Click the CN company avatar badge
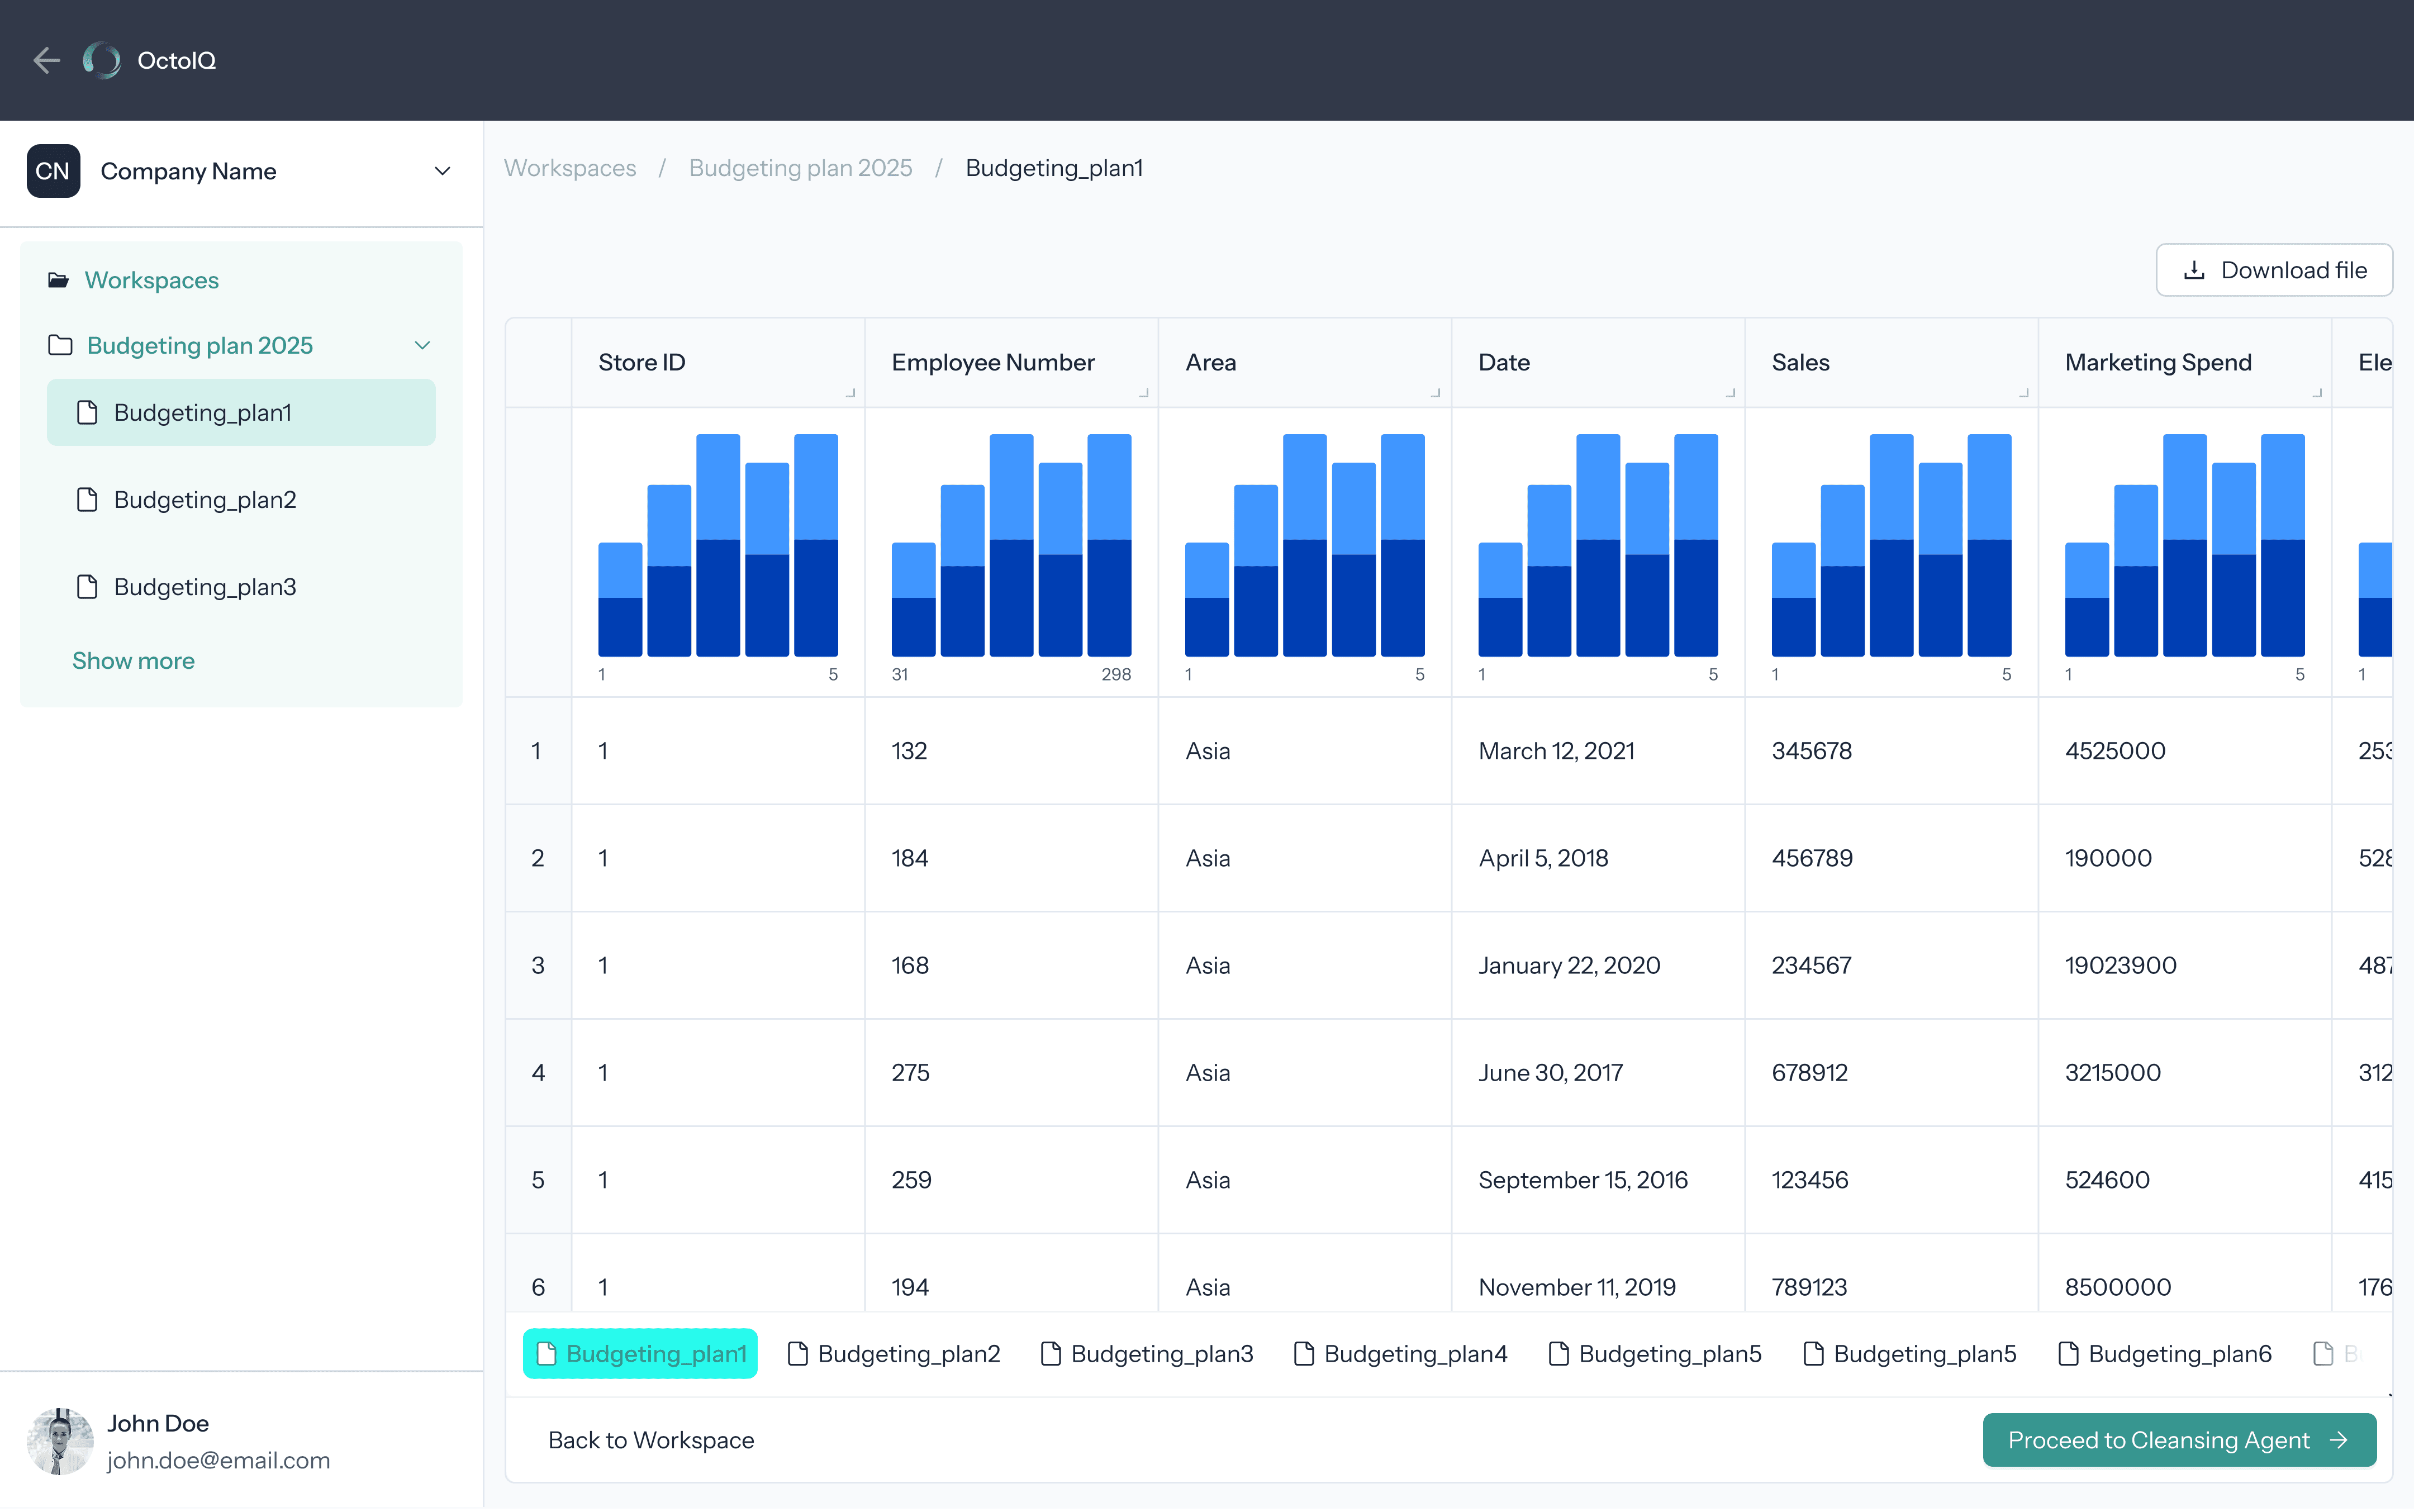The width and height of the screenshot is (2414, 1512). 53,171
